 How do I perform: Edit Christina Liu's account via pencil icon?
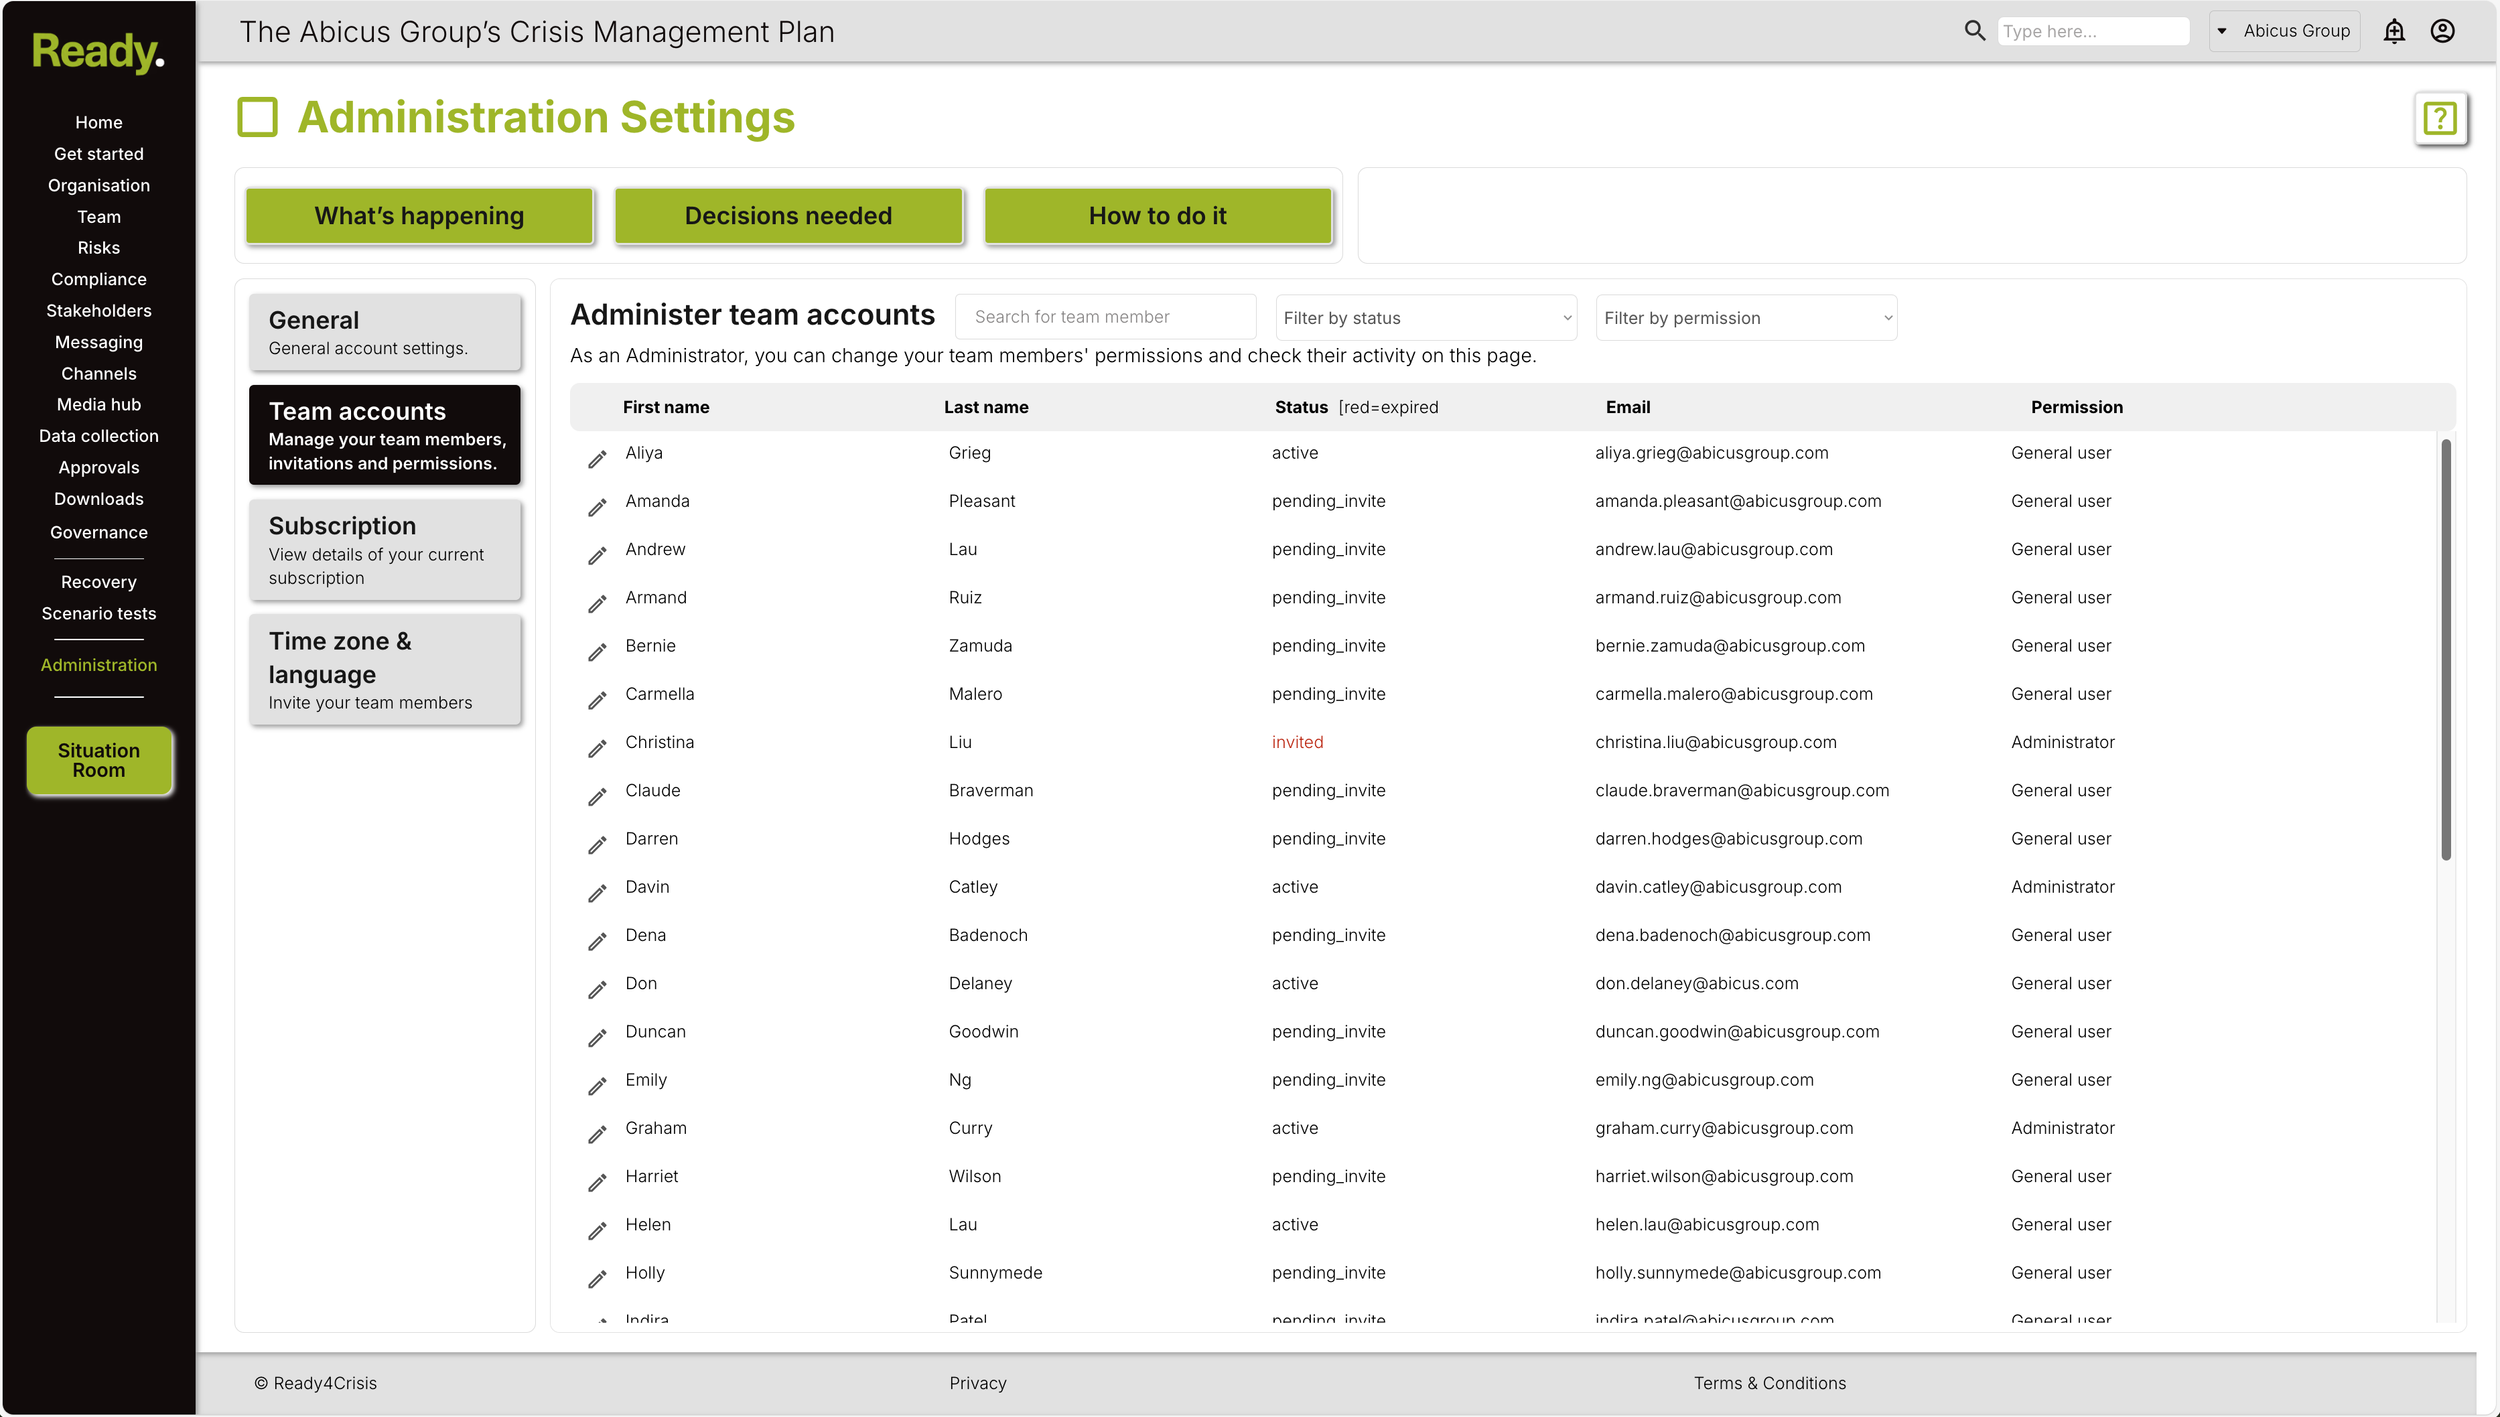click(597, 749)
